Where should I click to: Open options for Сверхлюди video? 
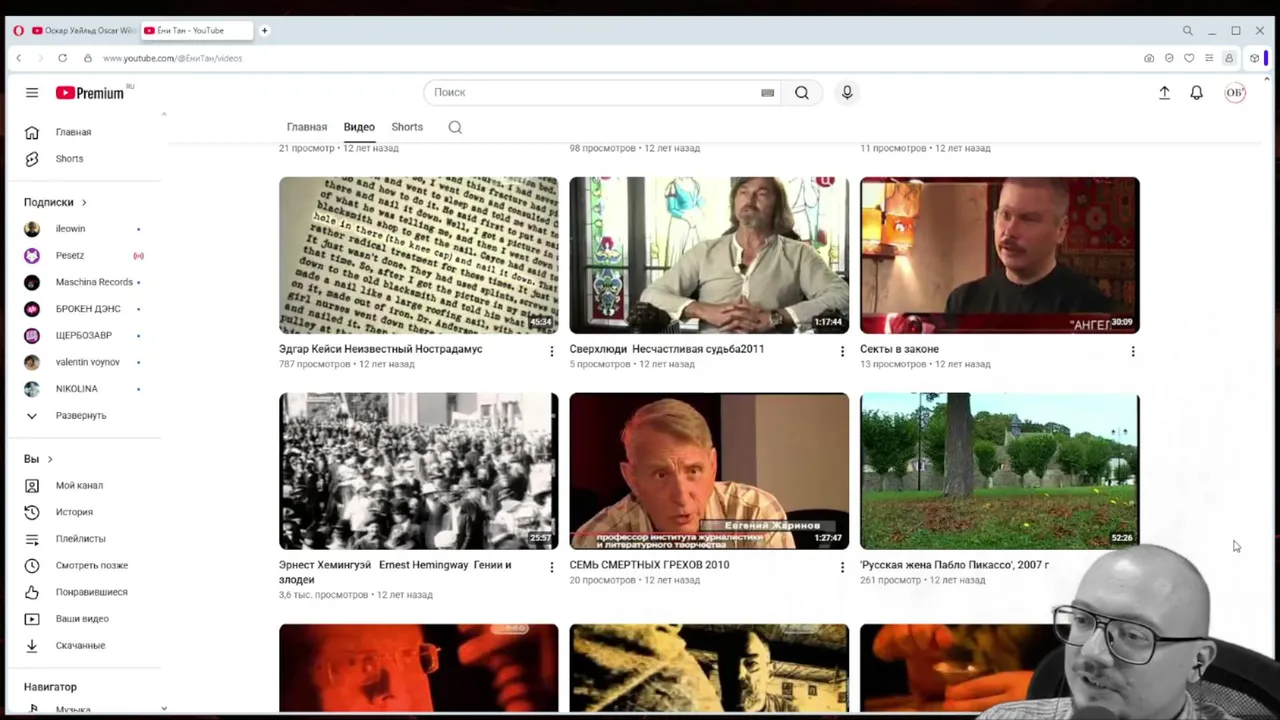coord(842,351)
